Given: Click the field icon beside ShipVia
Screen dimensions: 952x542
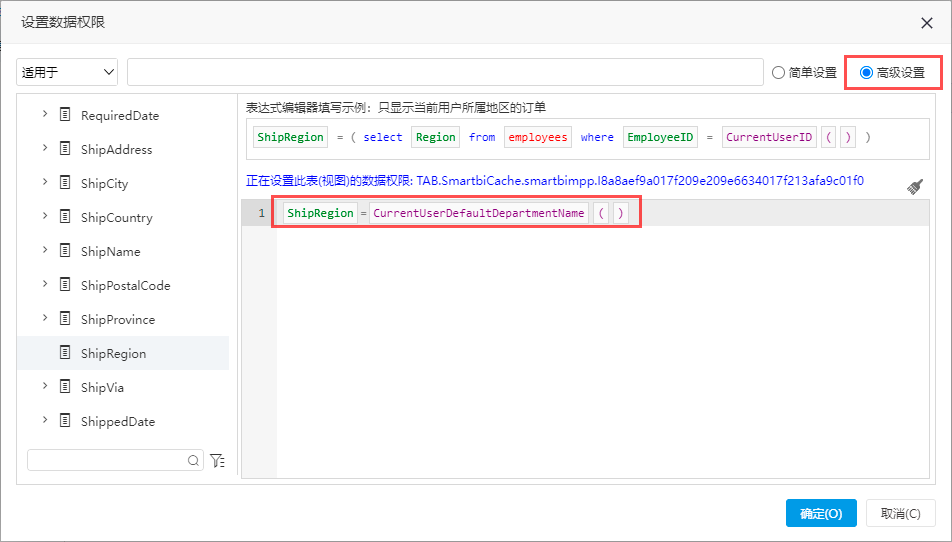Looking at the screenshot, I should pyautogui.click(x=65, y=387).
